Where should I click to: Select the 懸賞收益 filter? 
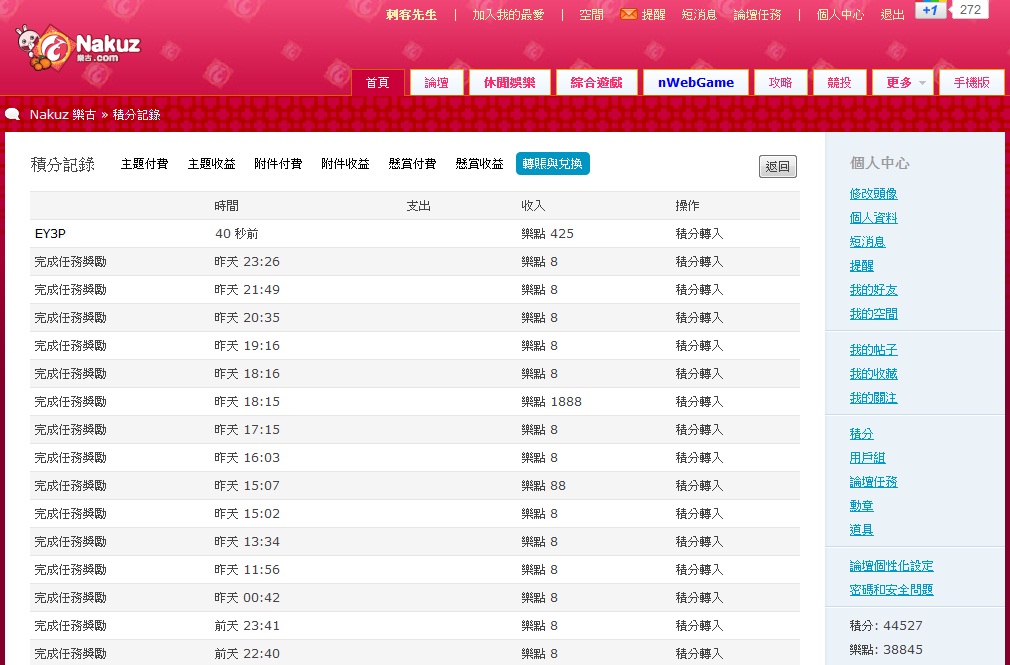(479, 164)
